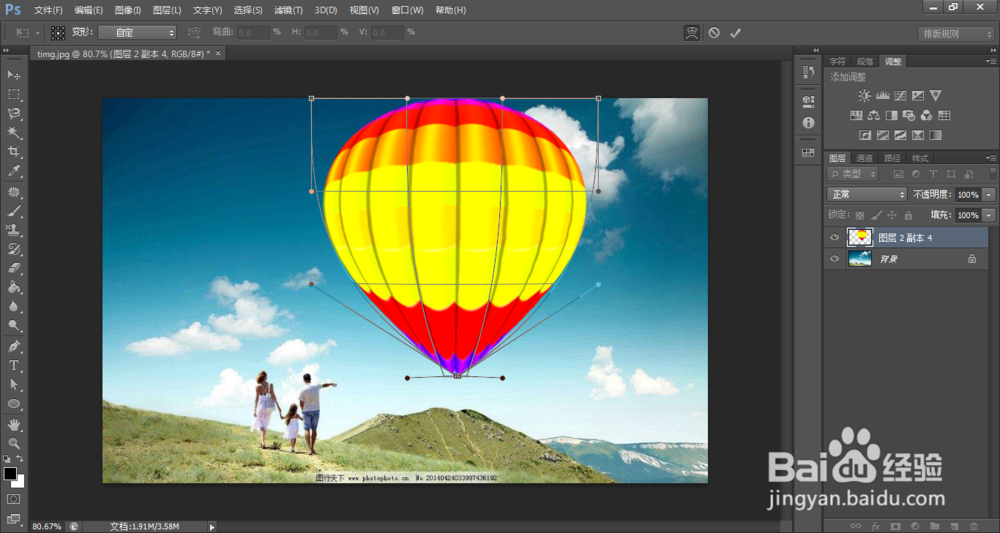Select the Healing Brush tool
Viewport: 1000px width, 533px height.
[14, 192]
